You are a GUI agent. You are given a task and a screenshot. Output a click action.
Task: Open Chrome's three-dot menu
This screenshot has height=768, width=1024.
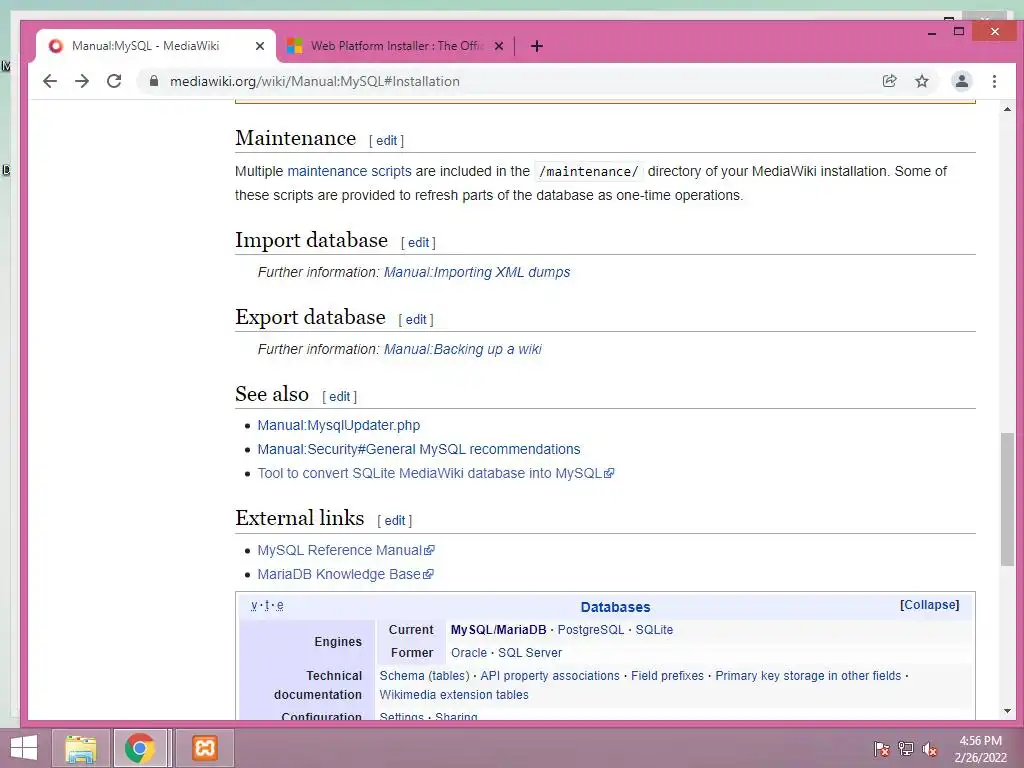[994, 81]
